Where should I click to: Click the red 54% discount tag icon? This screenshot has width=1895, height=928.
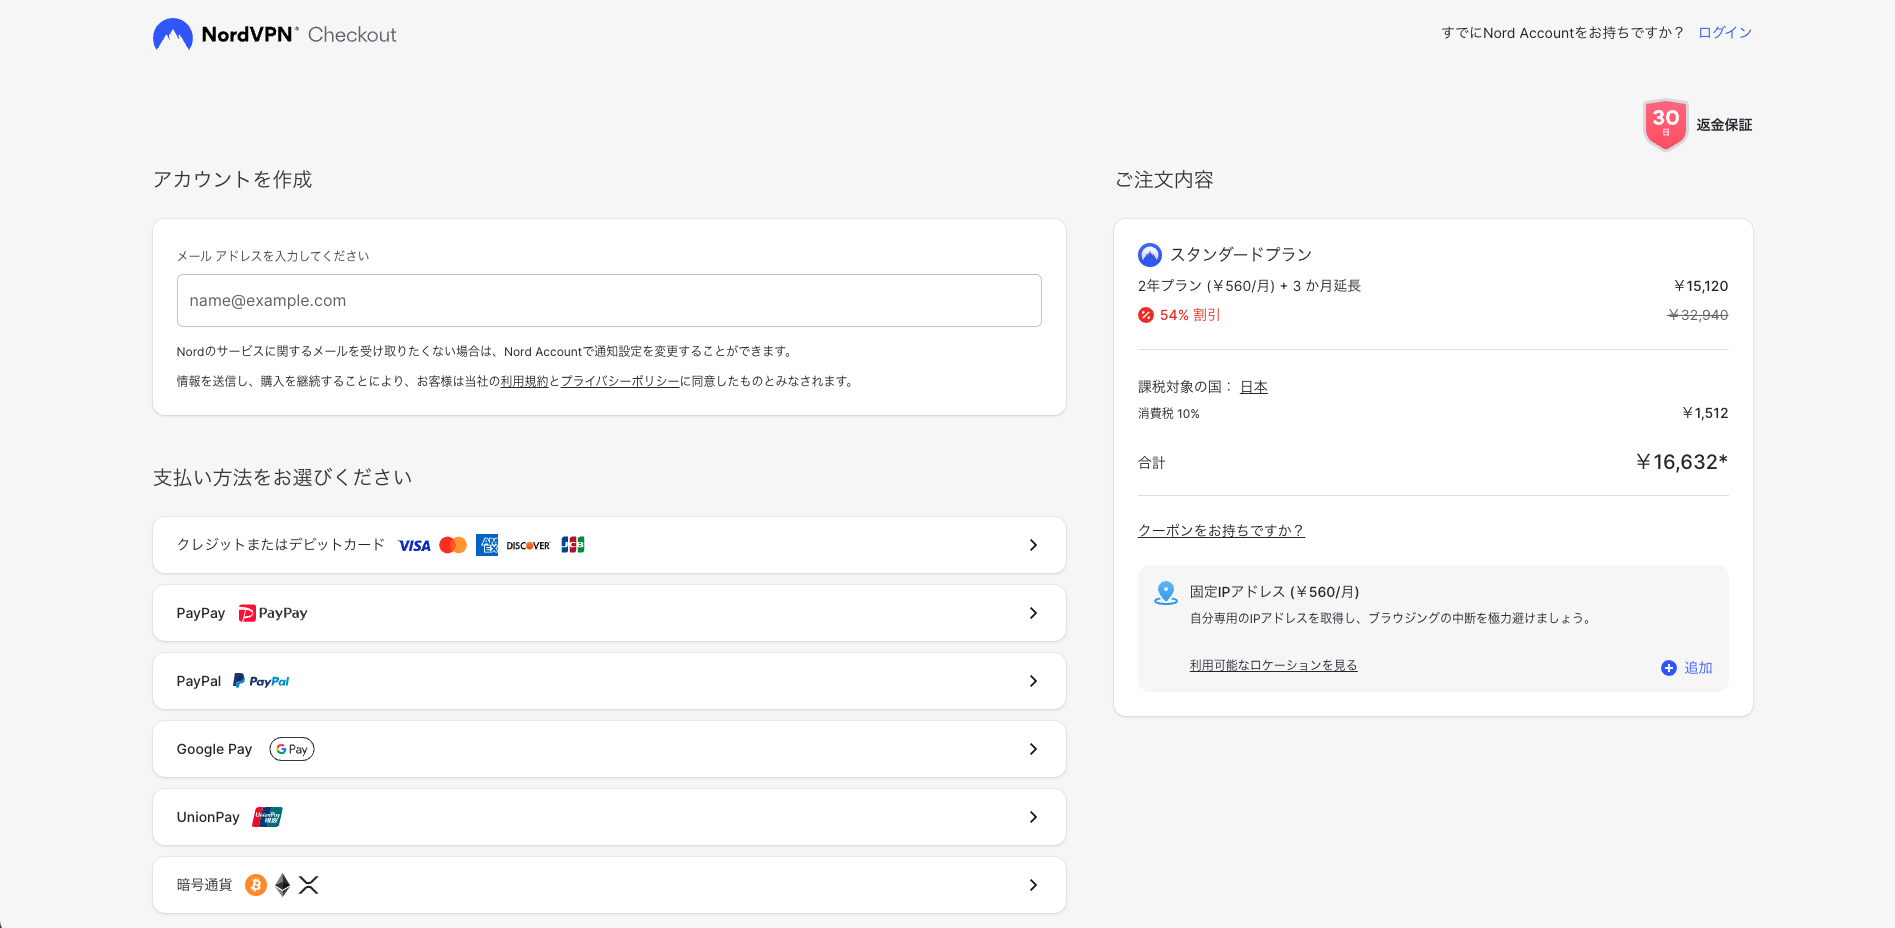pos(1146,315)
